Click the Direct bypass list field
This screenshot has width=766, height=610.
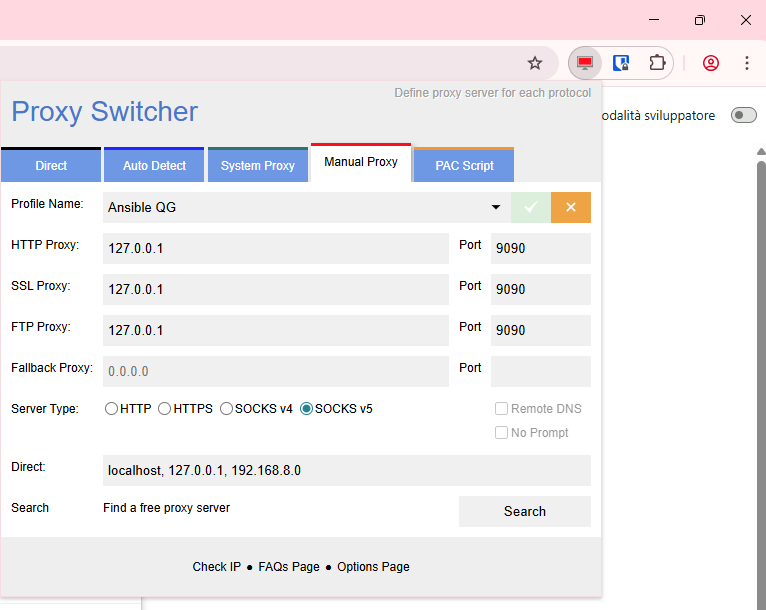346,470
